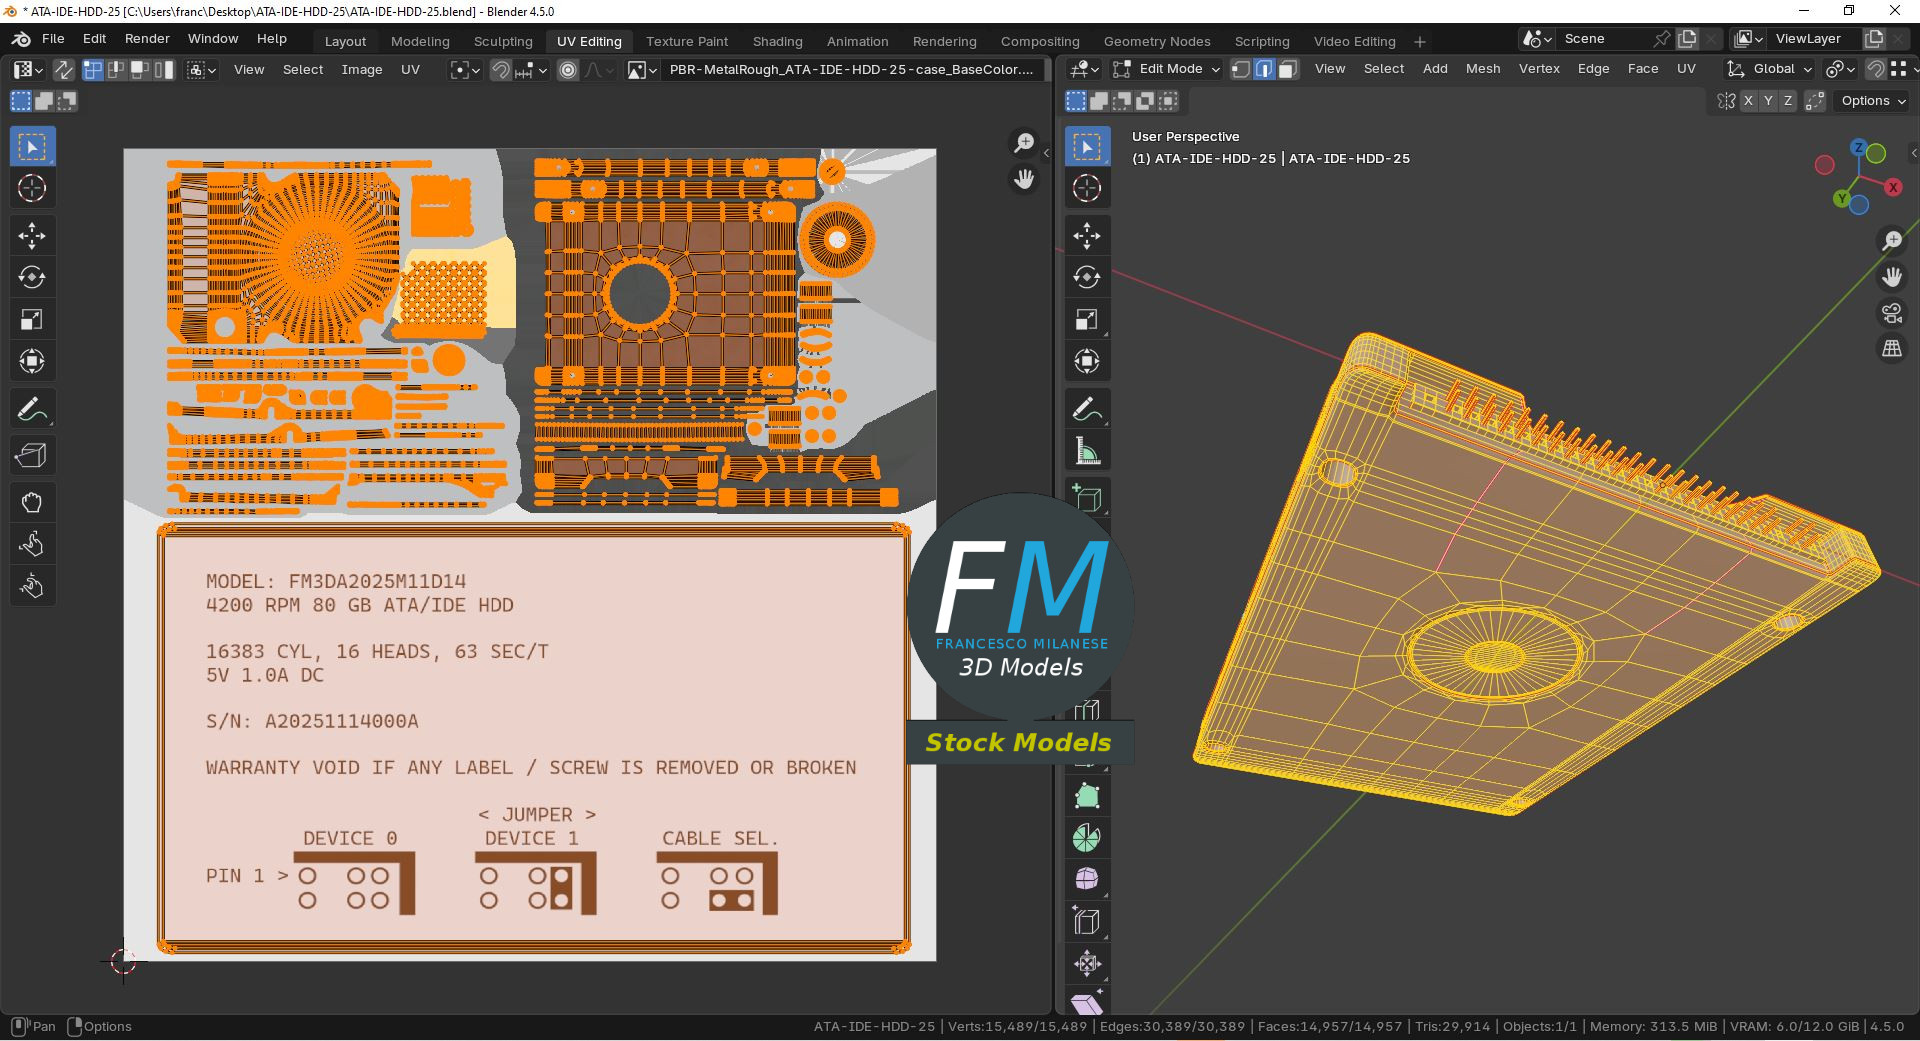This screenshot has width=1920, height=1041.
Task: Select the Cursor tool in UV editor
Action: tap(32, 188)
